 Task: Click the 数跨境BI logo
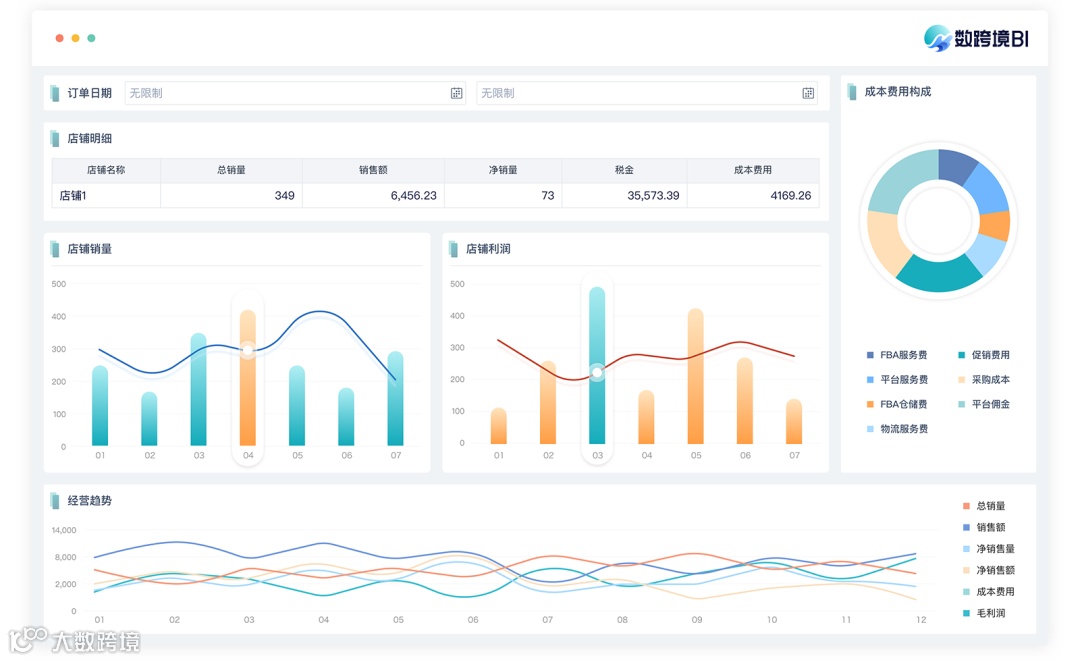tap(976, 39)
